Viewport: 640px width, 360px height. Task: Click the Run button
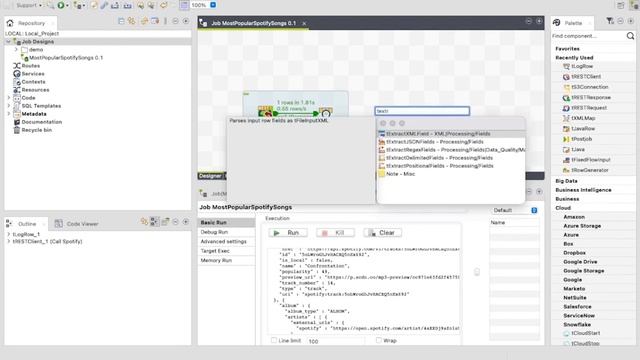point(288,233)
